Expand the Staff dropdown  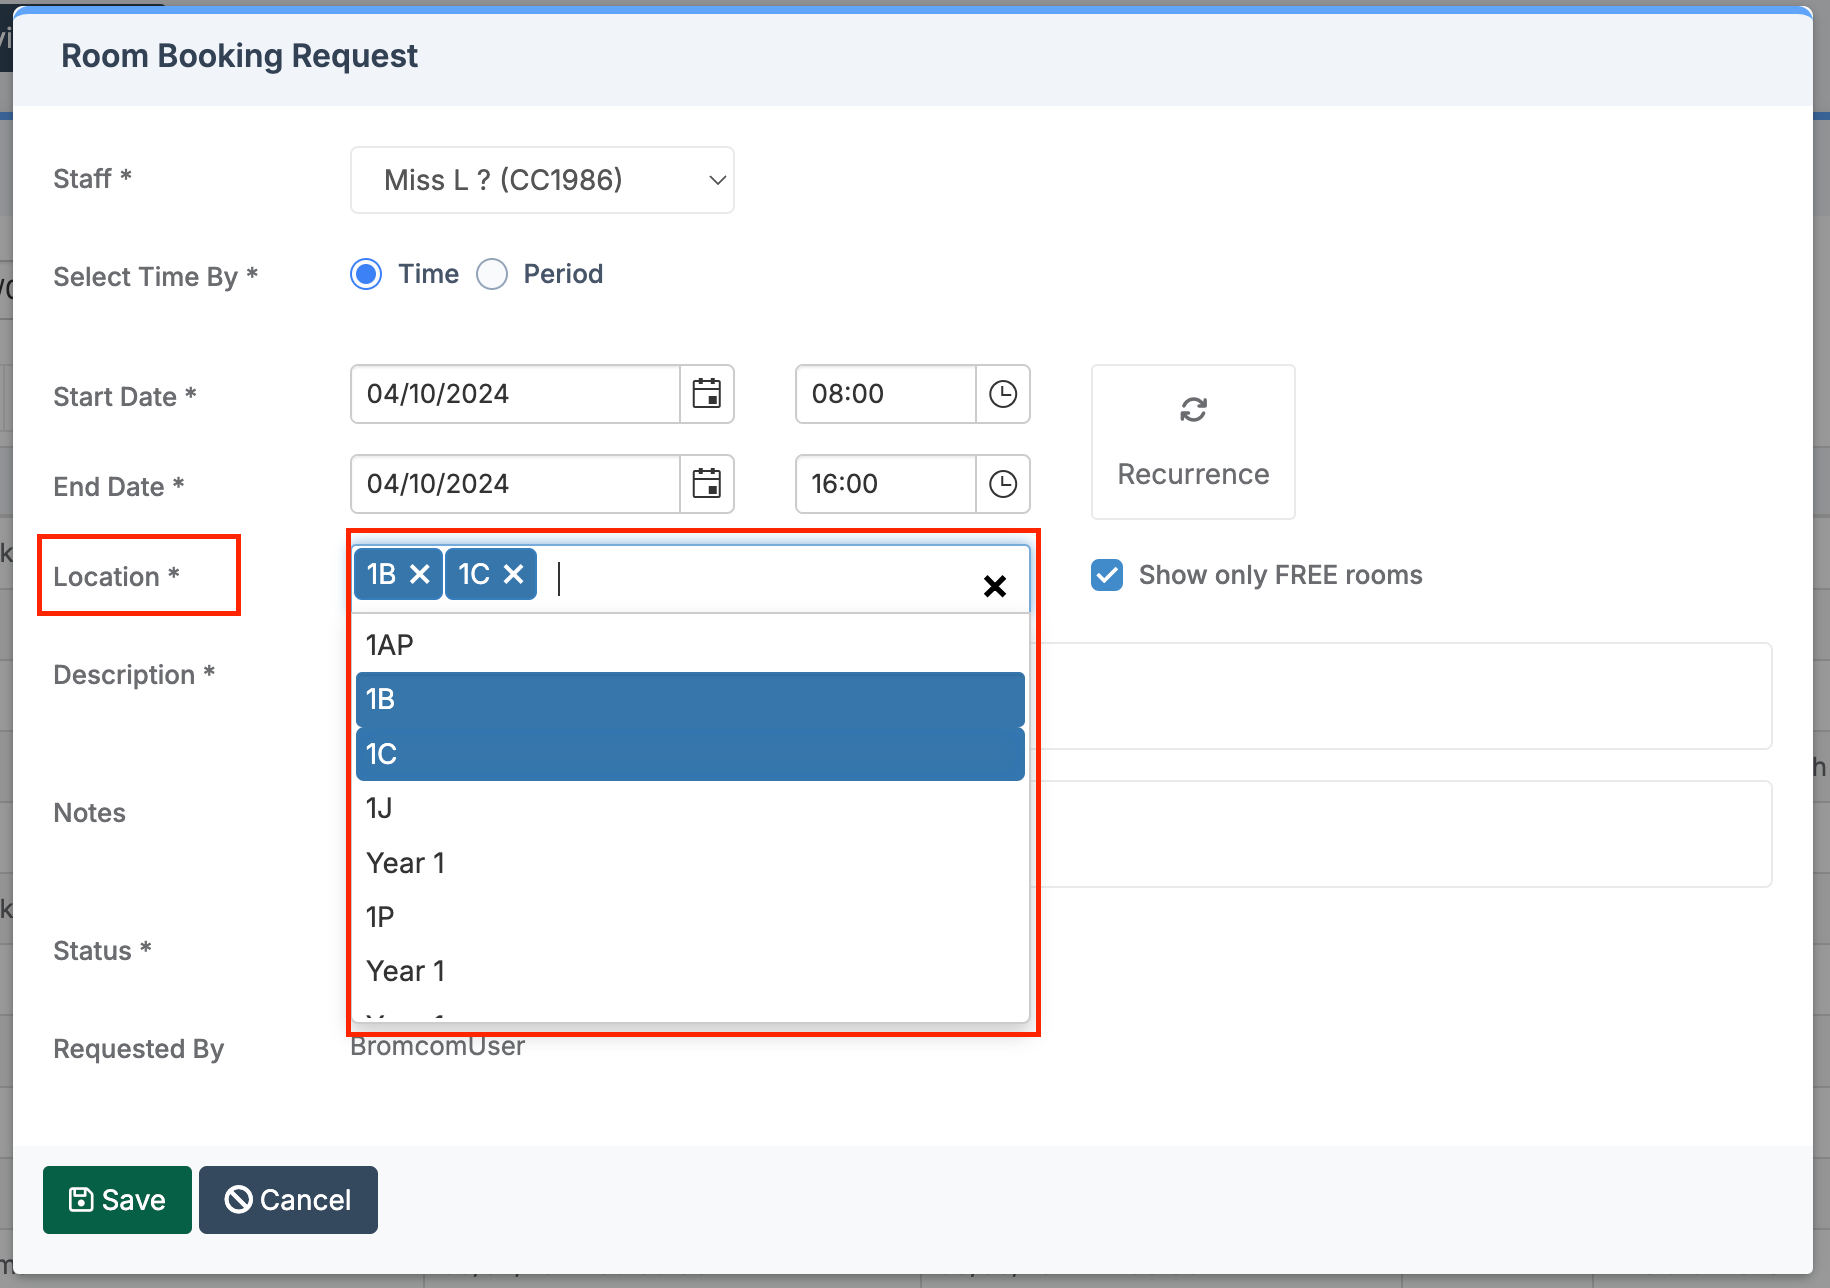pos(542,180)
